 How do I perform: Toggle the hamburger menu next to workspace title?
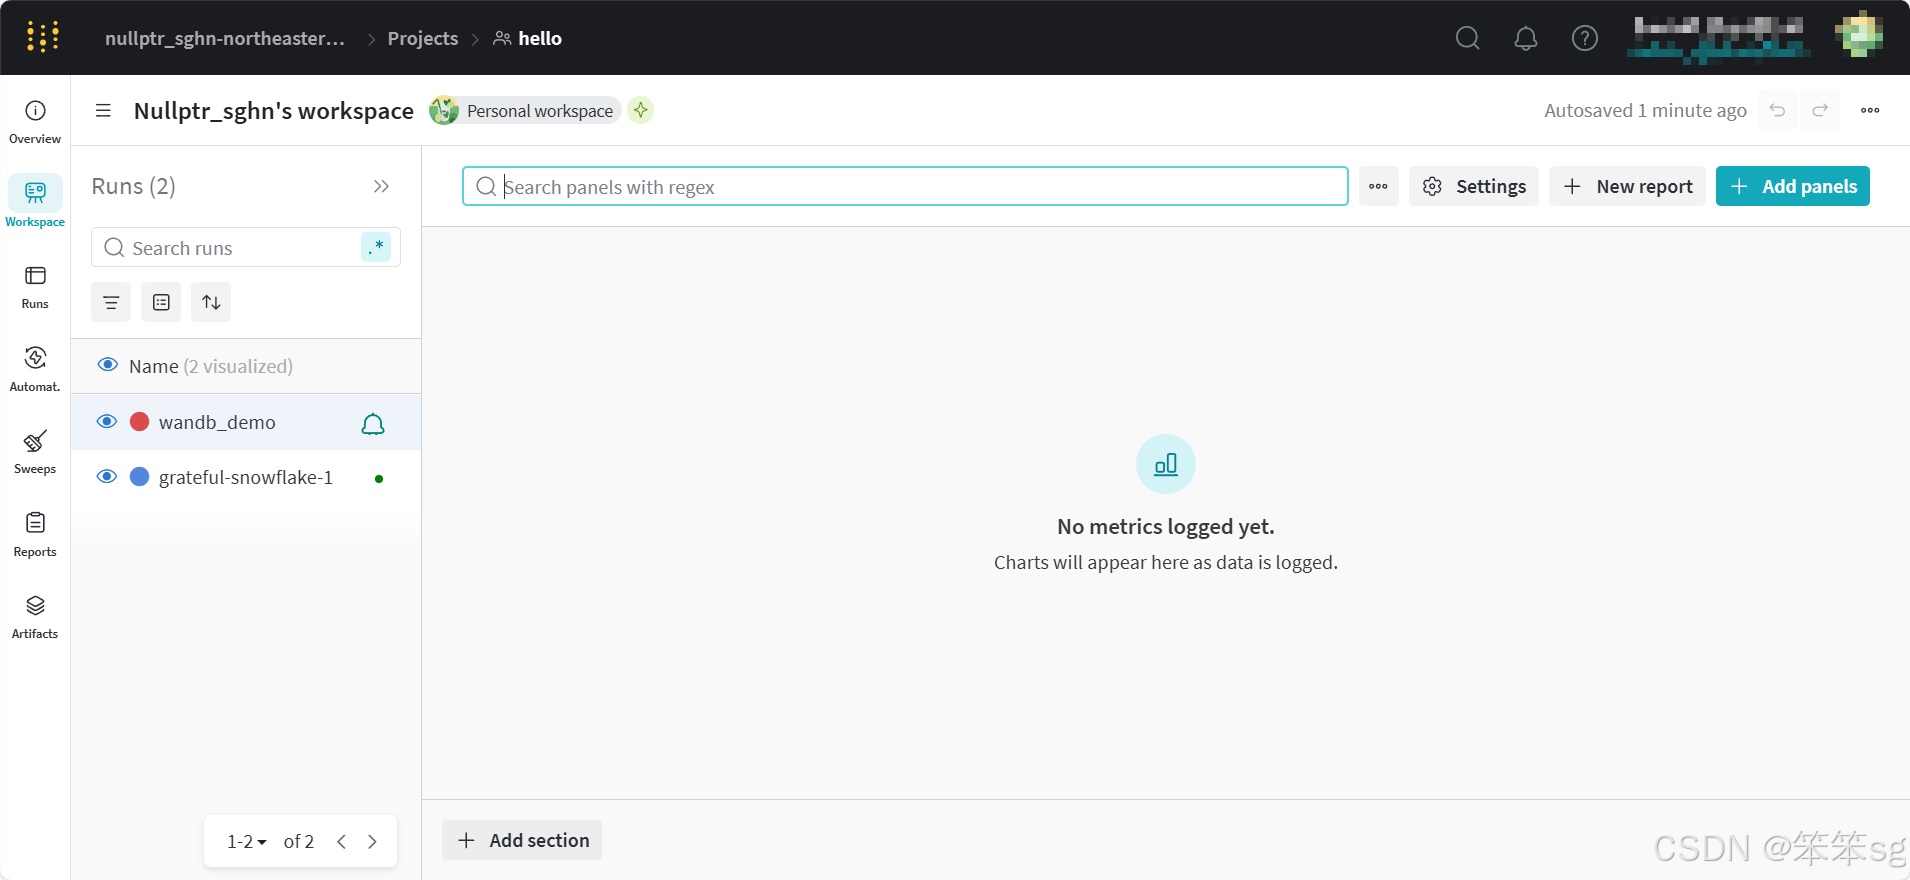103,110
